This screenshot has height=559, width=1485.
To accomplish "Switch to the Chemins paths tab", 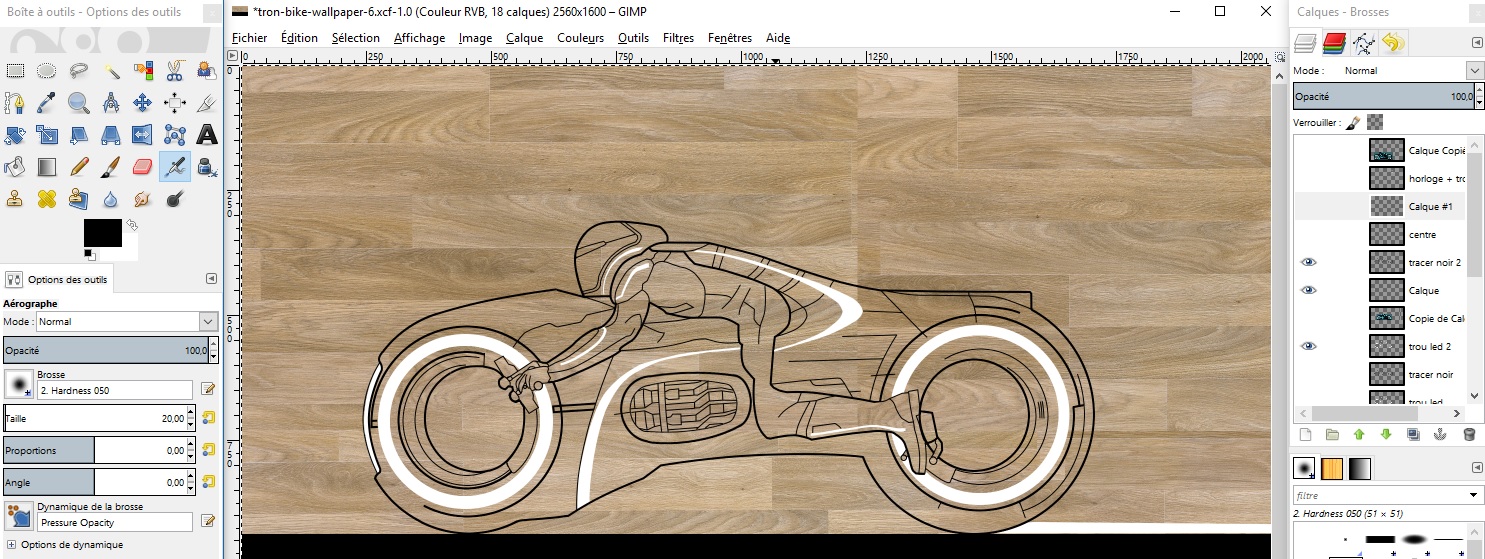I will point(1363,42).
